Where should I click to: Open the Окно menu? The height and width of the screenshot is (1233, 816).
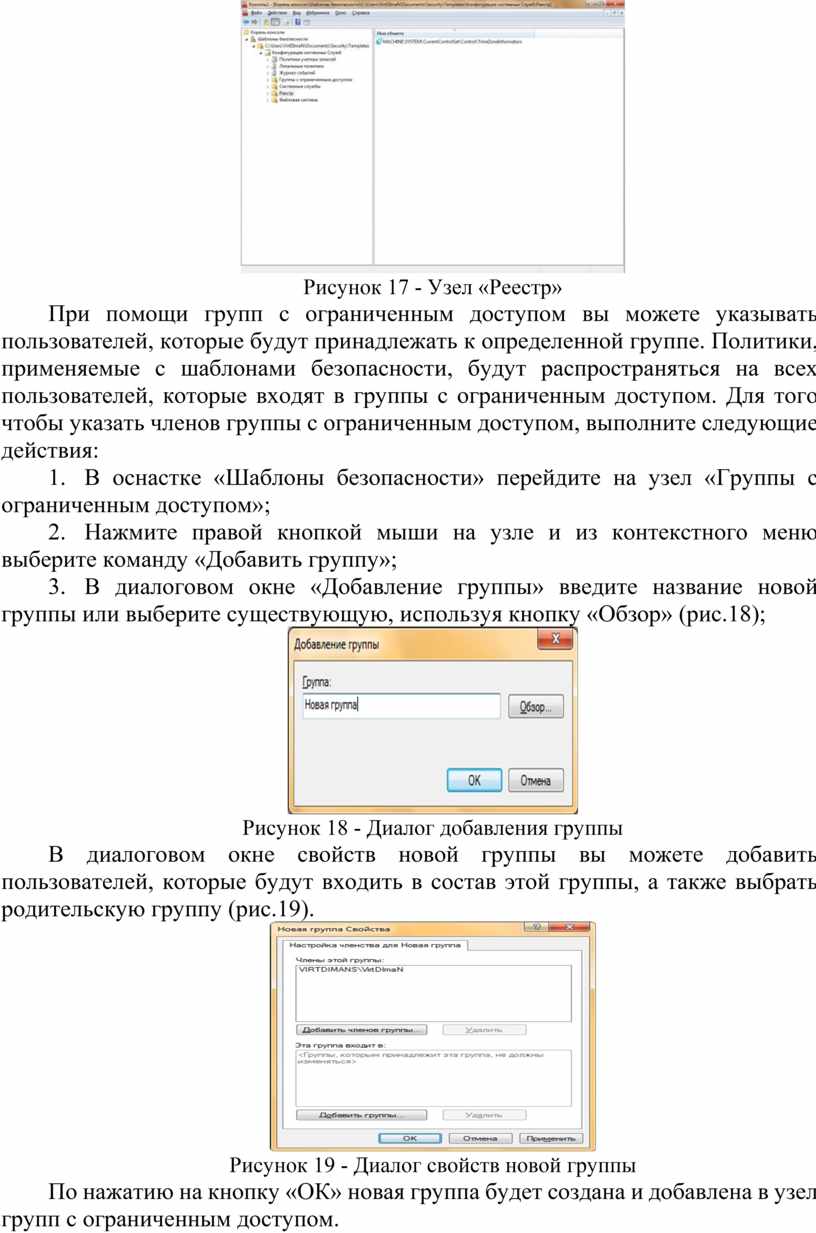tap(341, 13)
